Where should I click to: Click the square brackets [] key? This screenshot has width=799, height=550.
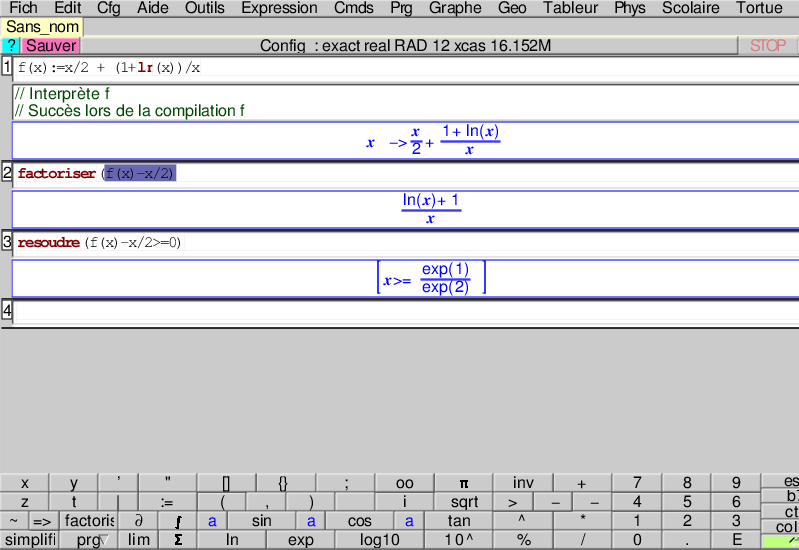coord(226,483)
